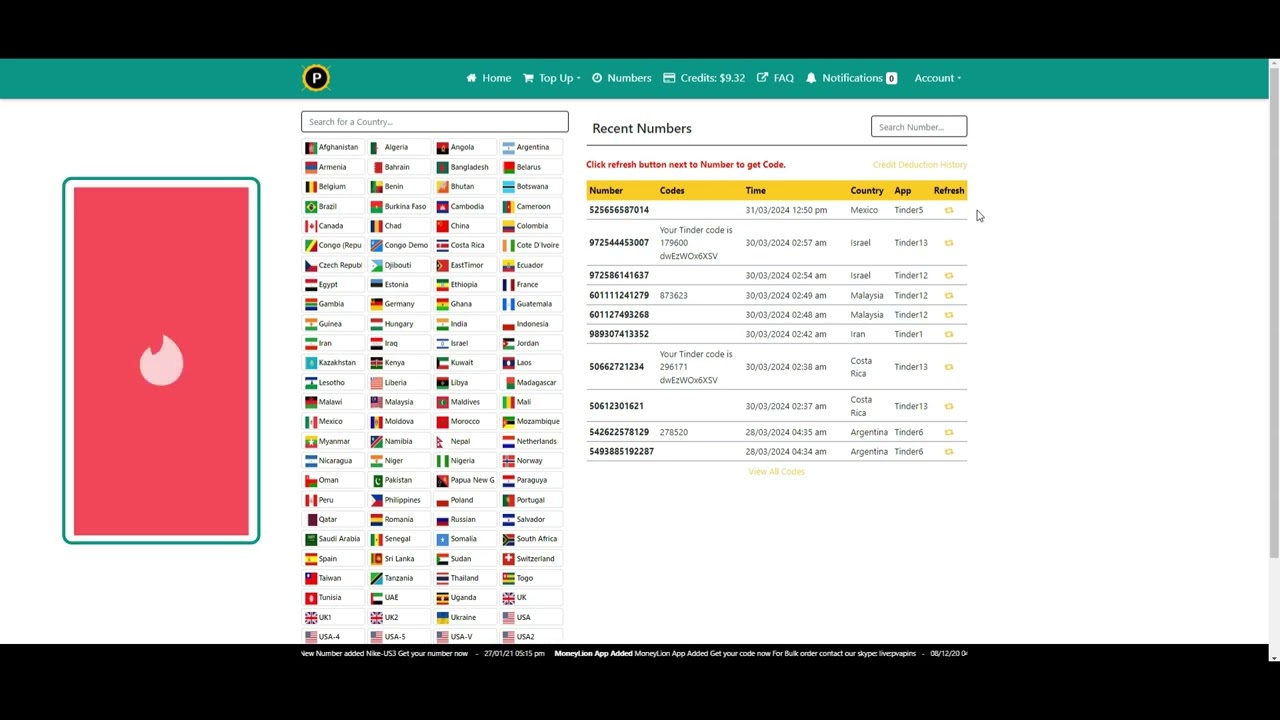Refresh code for number 542622578129
The image size is (1280, 720).
(x=949, y=432)
